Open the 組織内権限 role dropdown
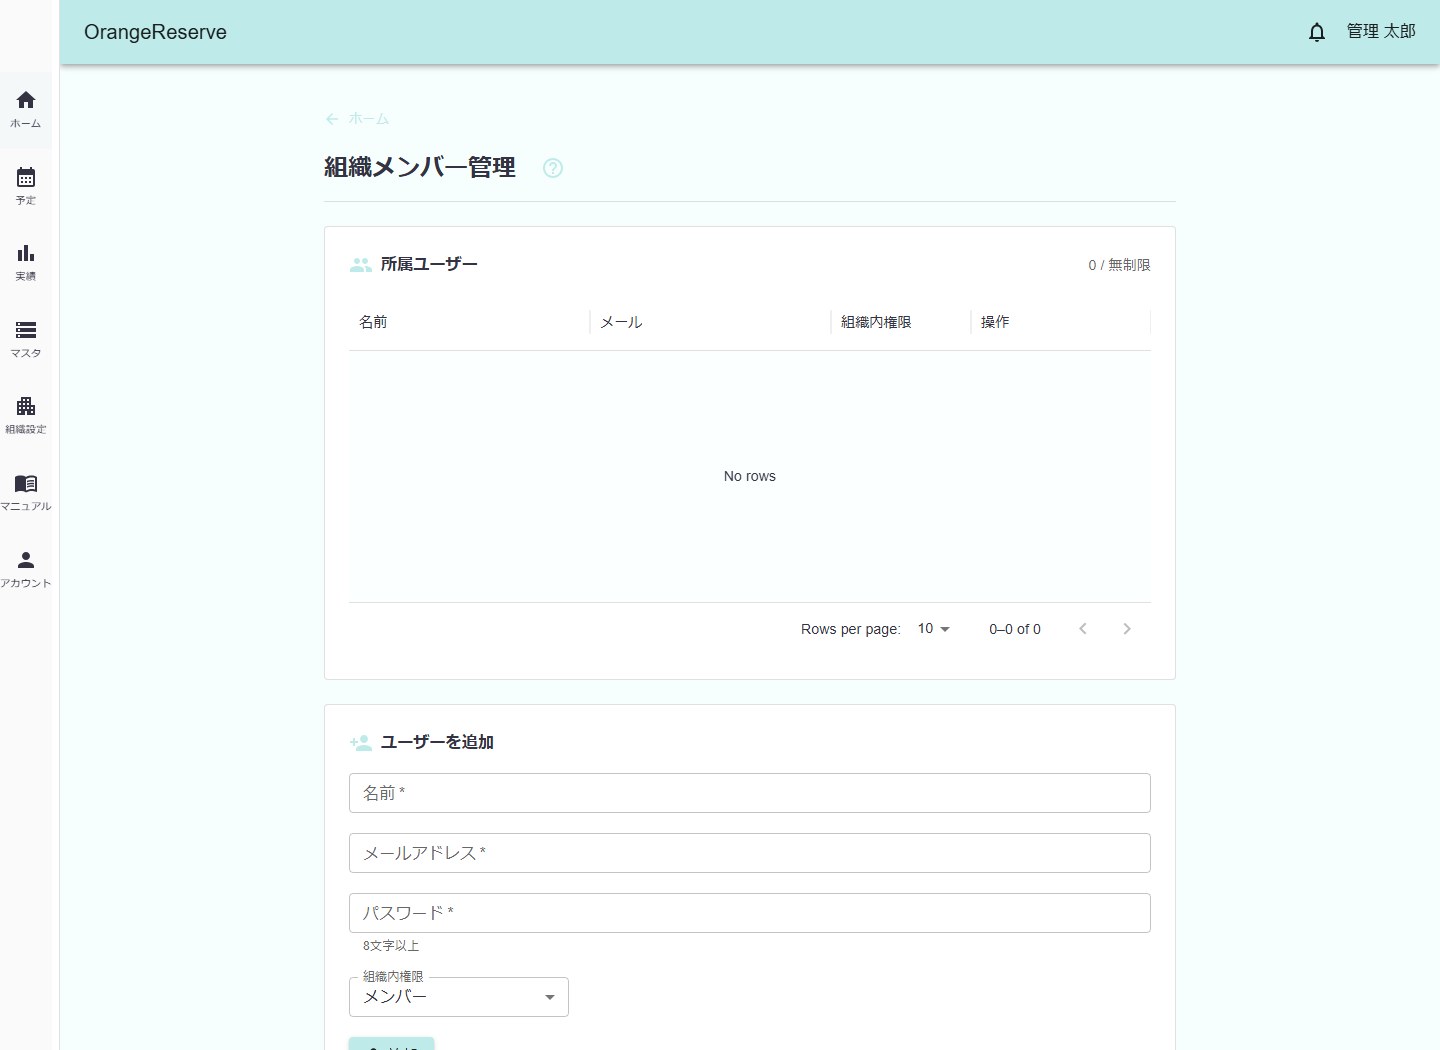 (459, 997)
